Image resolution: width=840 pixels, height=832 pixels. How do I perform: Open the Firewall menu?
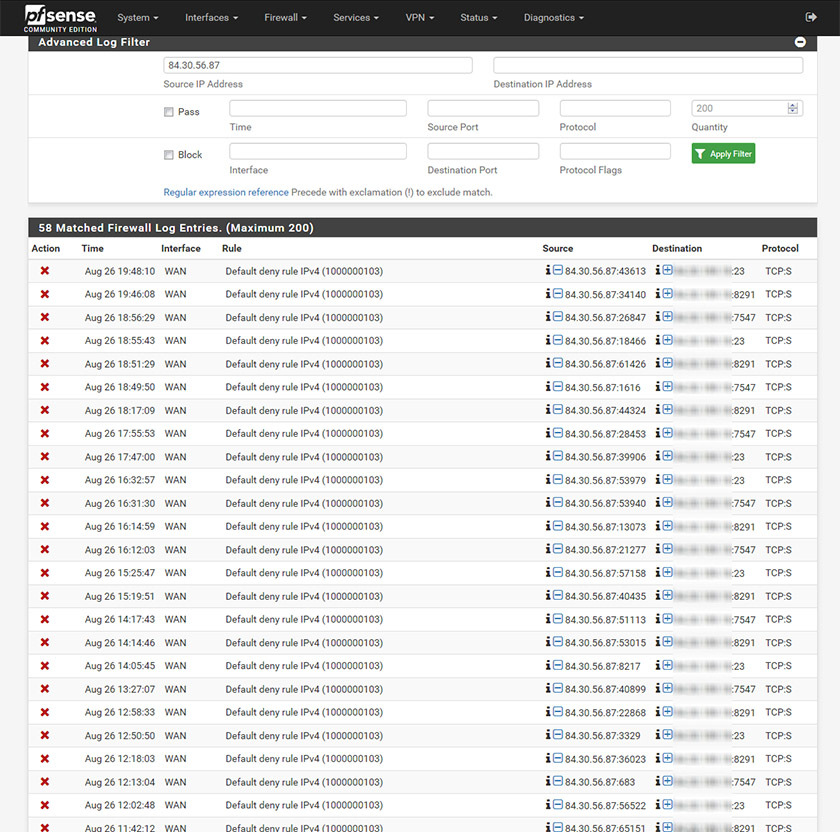pyautogui.click(x=286, y=18)
